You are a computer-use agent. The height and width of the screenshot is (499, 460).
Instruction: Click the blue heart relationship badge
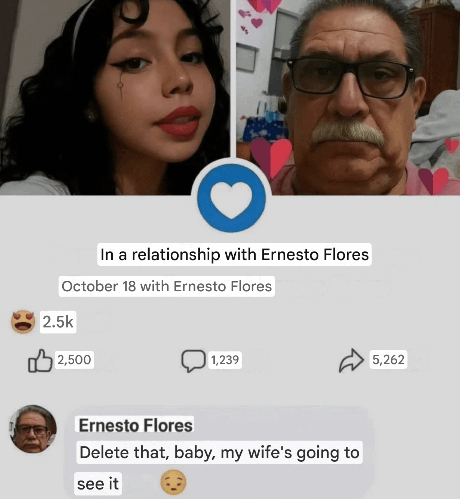tap(231, 198)
